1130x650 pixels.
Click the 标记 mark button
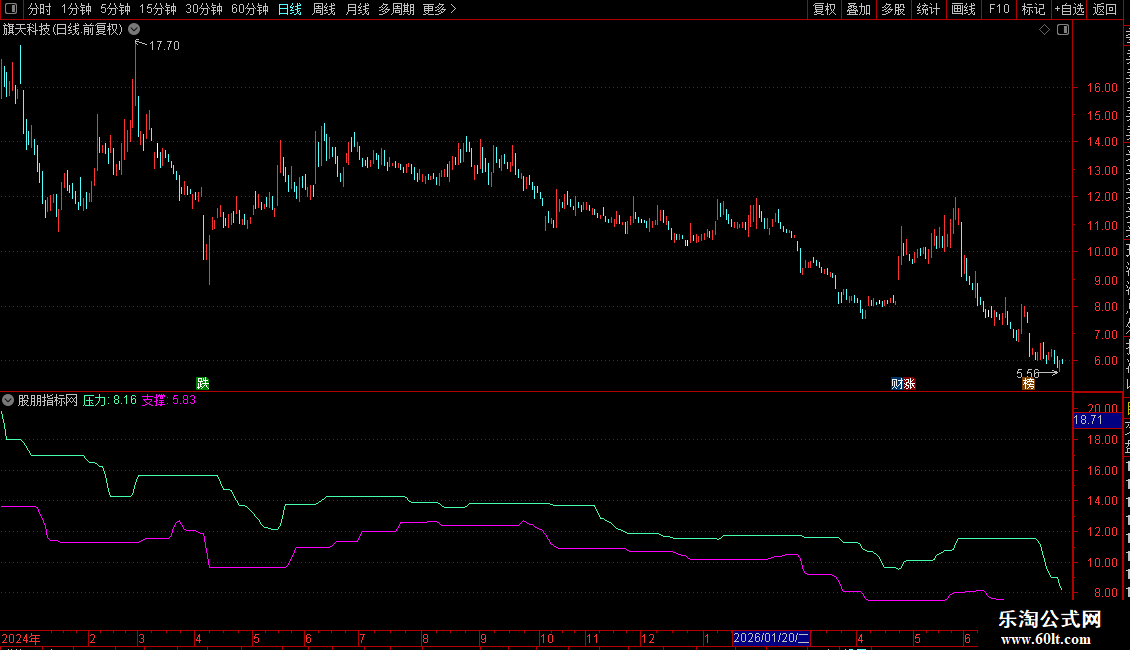[x=1033, y=9]
